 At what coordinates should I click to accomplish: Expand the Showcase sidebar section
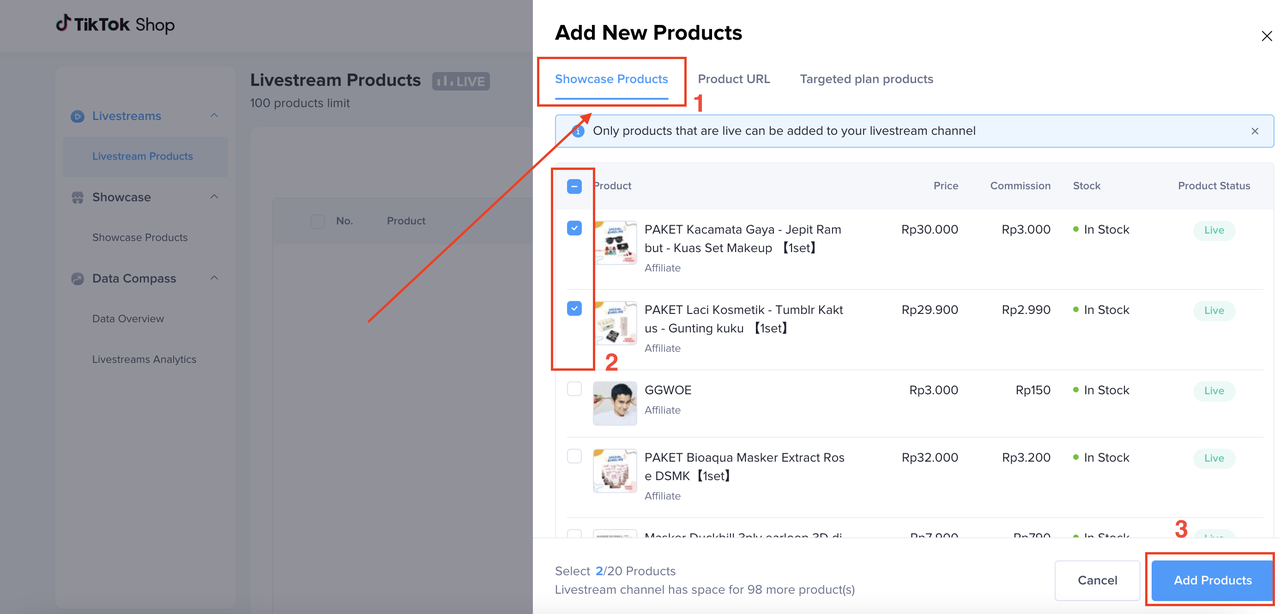[x=211, y=197]
